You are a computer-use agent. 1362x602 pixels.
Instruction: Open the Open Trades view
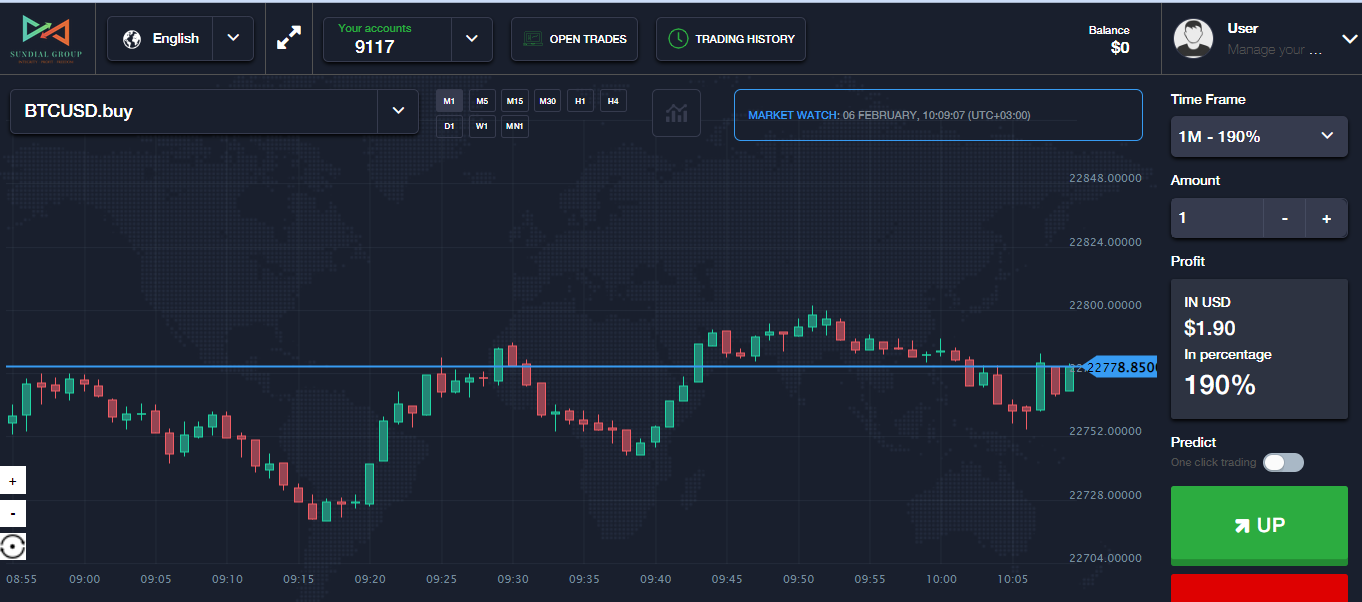click(x=574, y=39)
